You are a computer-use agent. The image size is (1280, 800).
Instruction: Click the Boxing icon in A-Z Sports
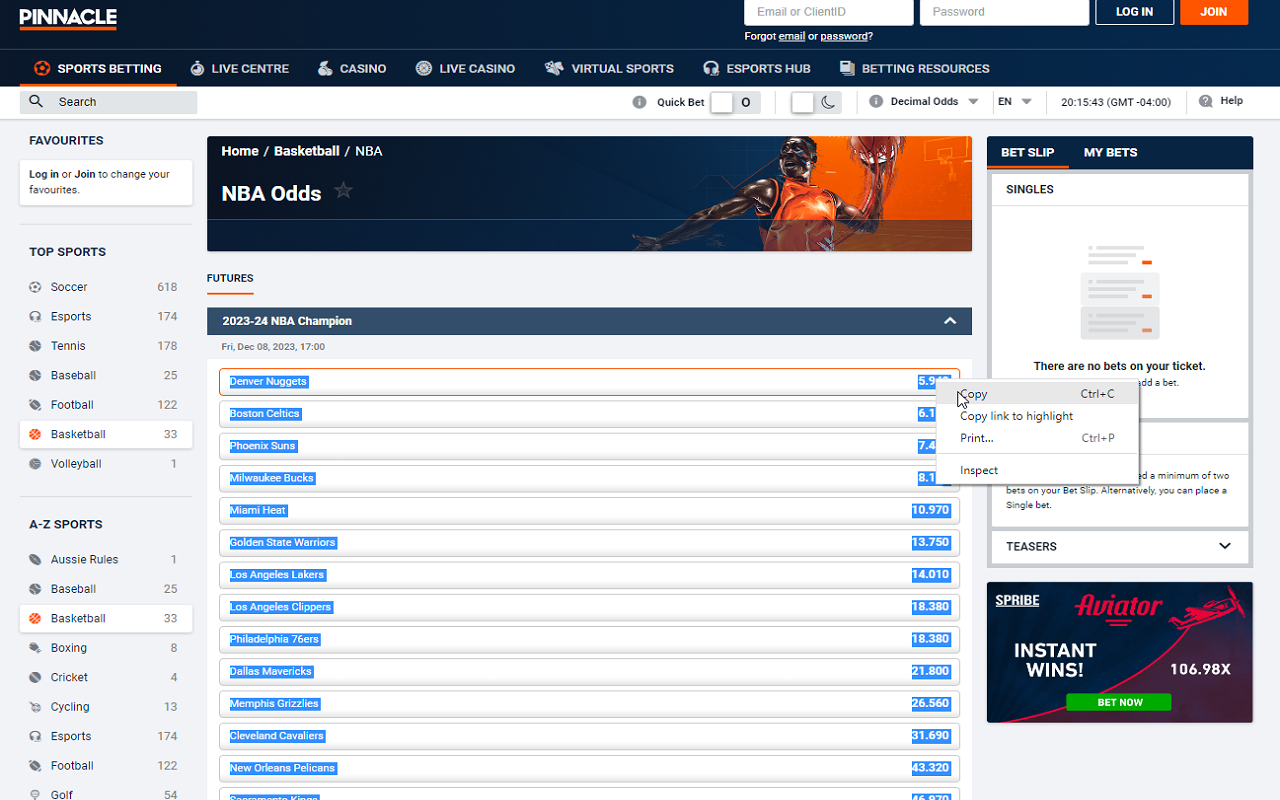pos(36,648)
